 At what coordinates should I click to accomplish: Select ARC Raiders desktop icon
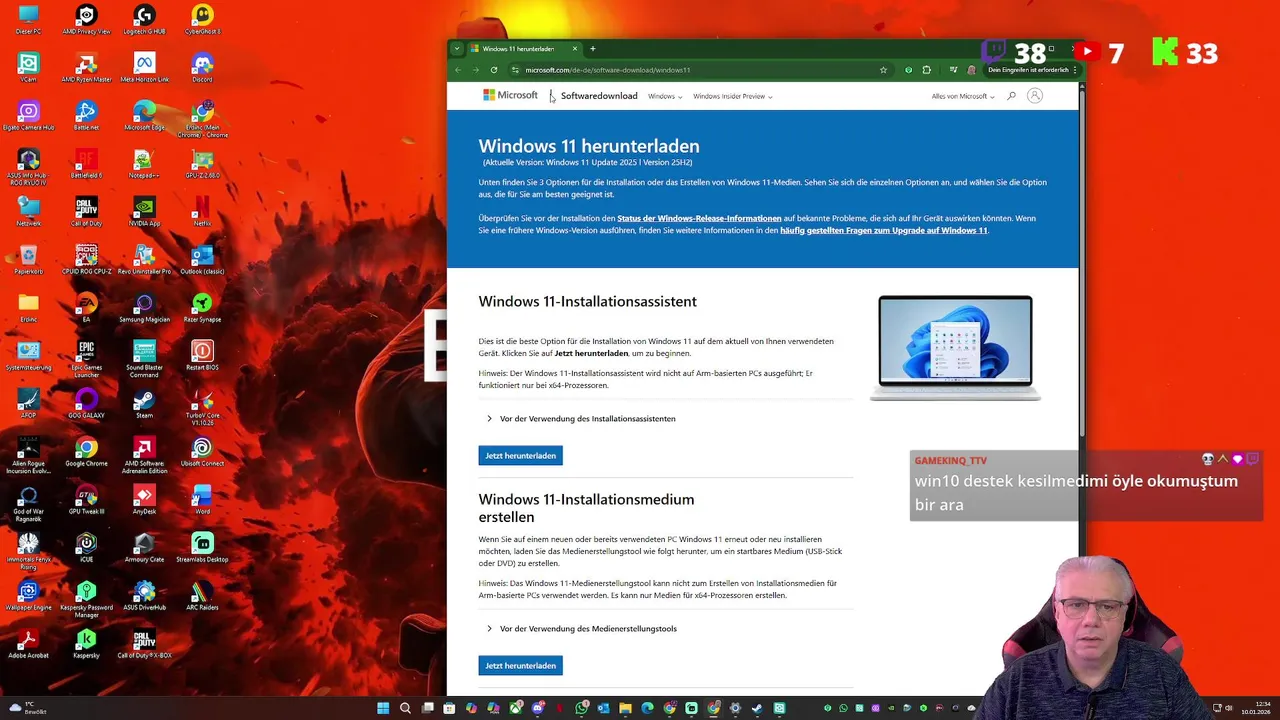(x=202, y=595)
